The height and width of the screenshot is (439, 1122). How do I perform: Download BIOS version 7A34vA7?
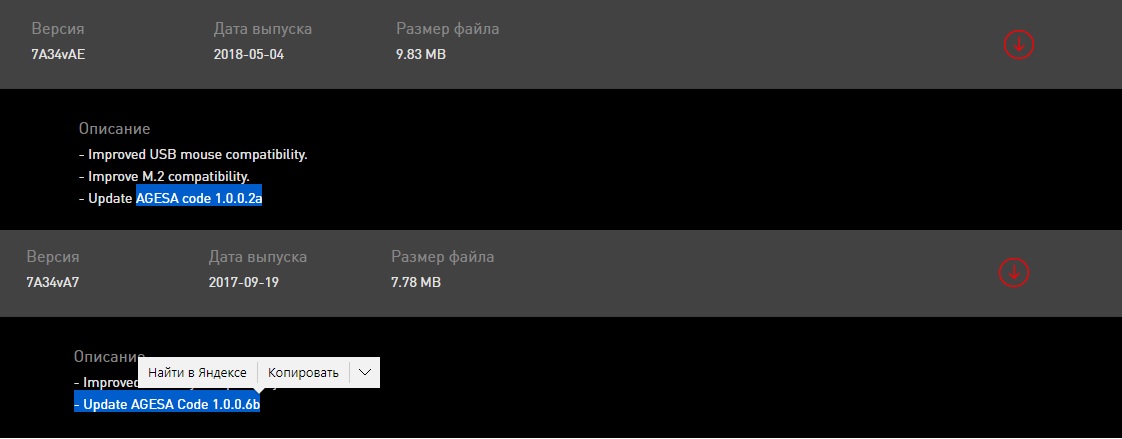tap(1013, 271)
